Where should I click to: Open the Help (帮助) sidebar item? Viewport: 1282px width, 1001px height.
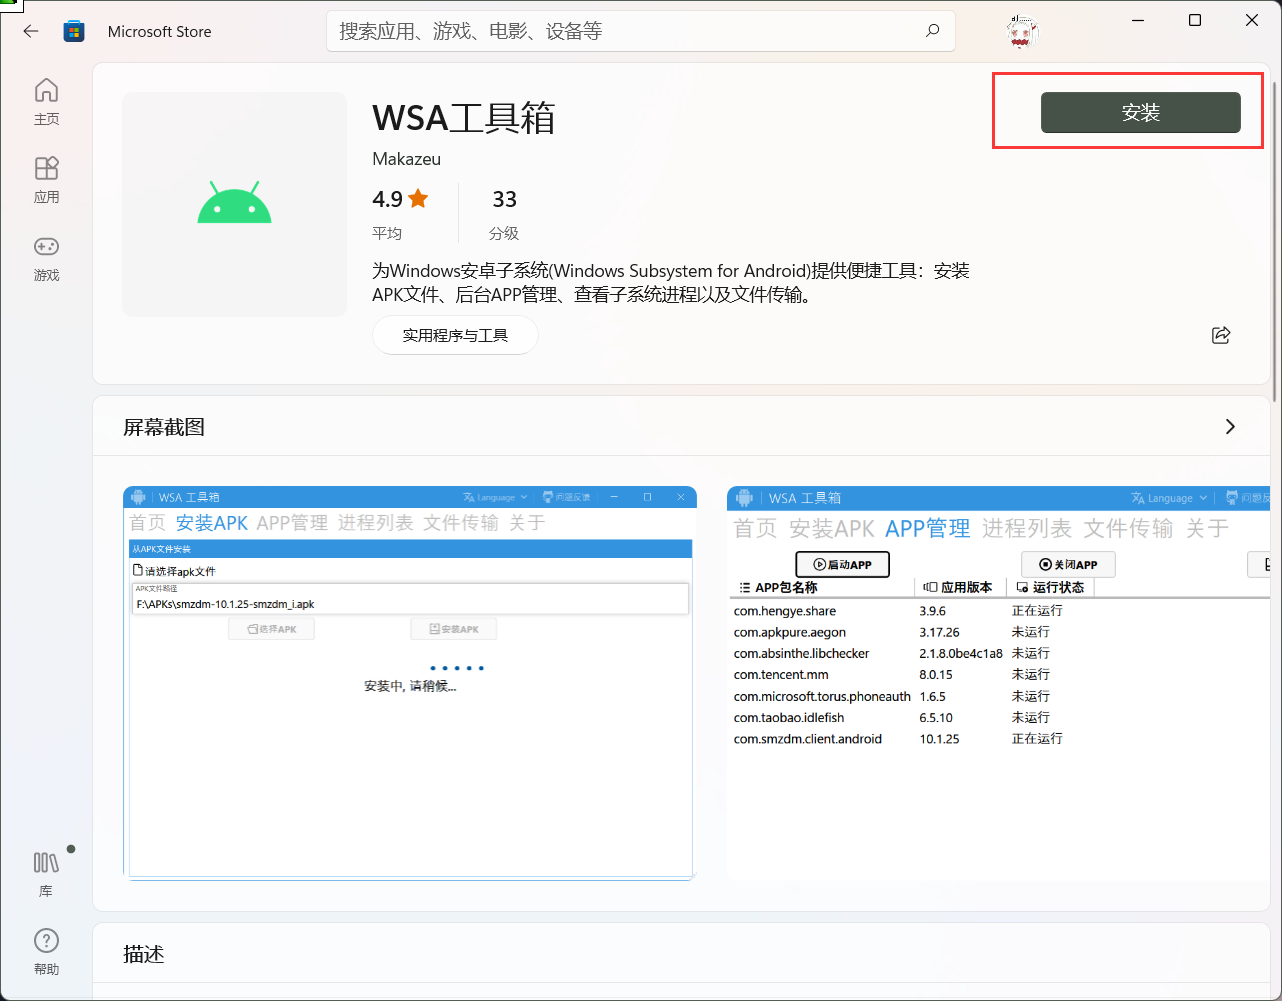46,951
